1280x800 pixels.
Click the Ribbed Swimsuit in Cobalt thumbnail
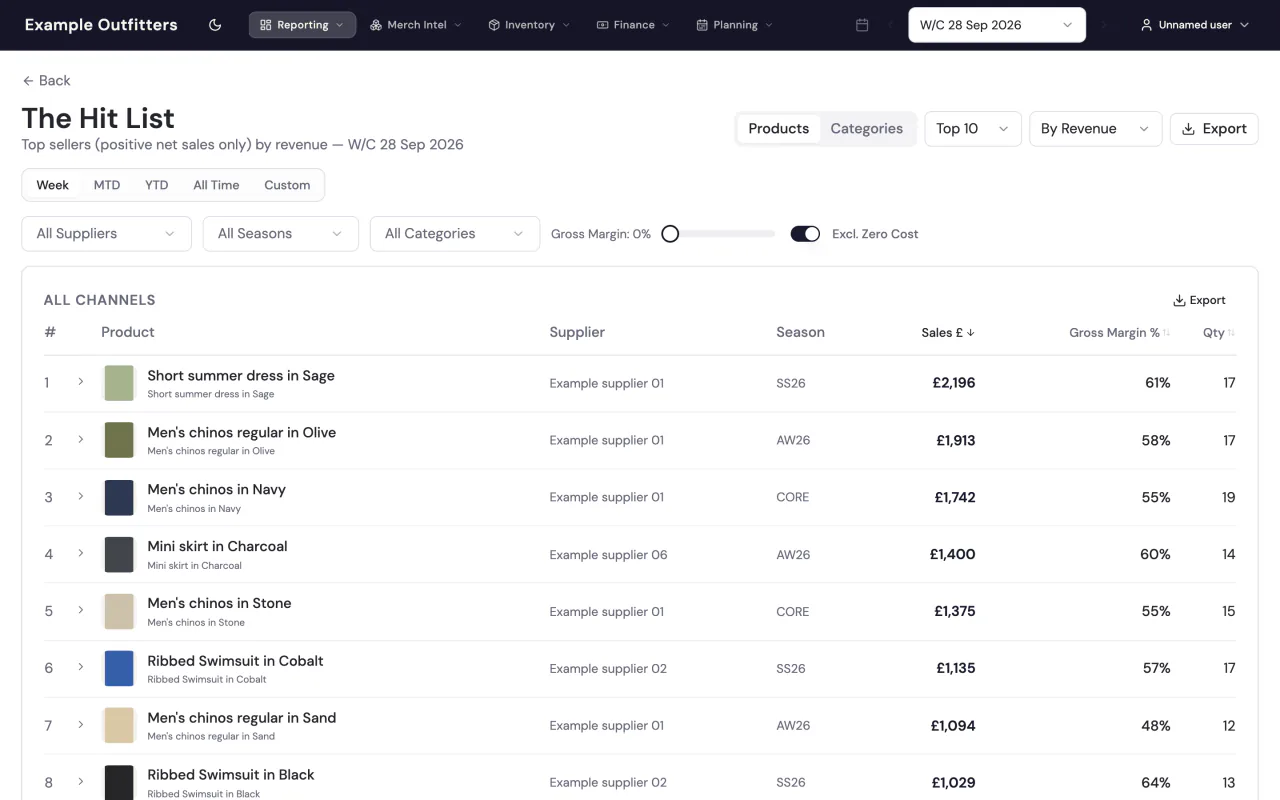pyautogui.click(x=119, y=668)
